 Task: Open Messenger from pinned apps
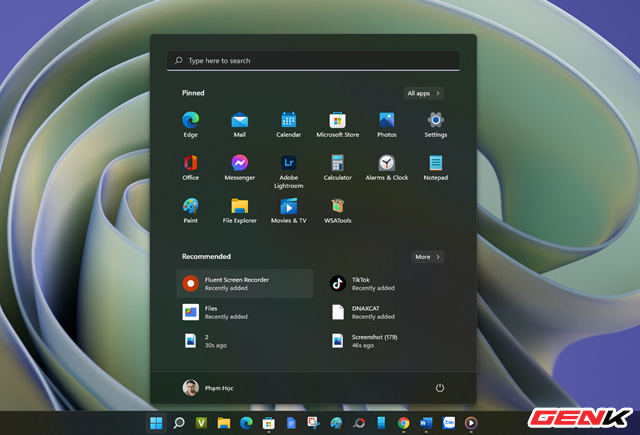point(240,167)
